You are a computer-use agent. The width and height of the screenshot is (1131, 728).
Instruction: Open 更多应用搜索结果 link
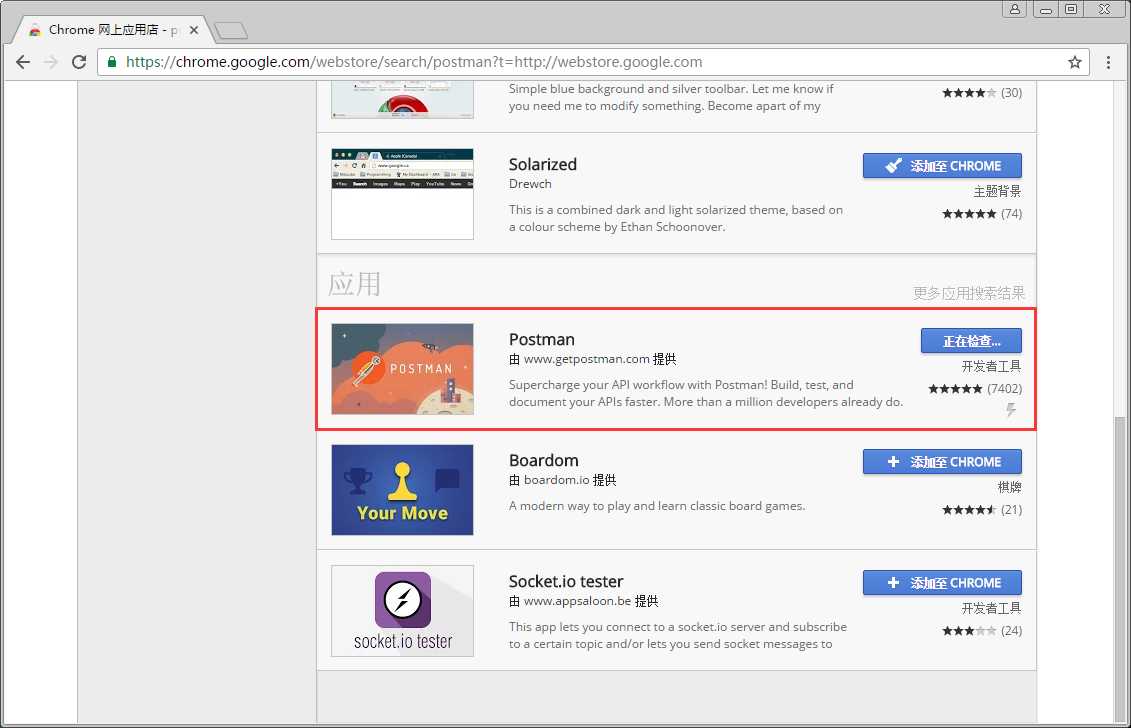pyautogui.click(x=969, y=293)
